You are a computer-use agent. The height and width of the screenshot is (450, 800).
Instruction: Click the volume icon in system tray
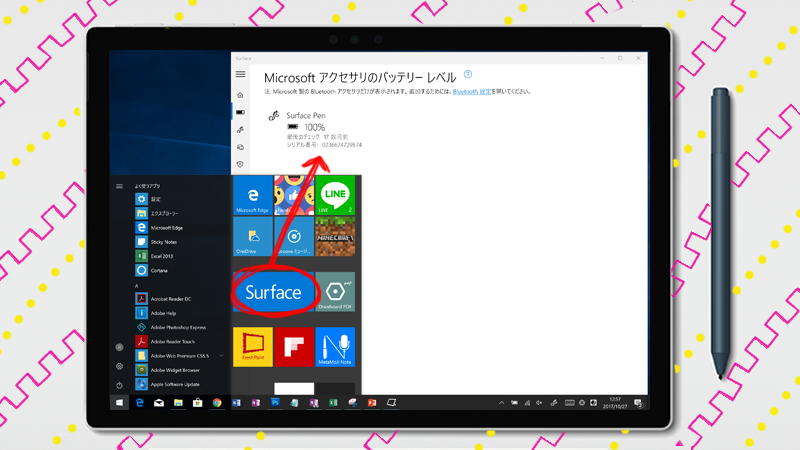(x=539, y=403)
